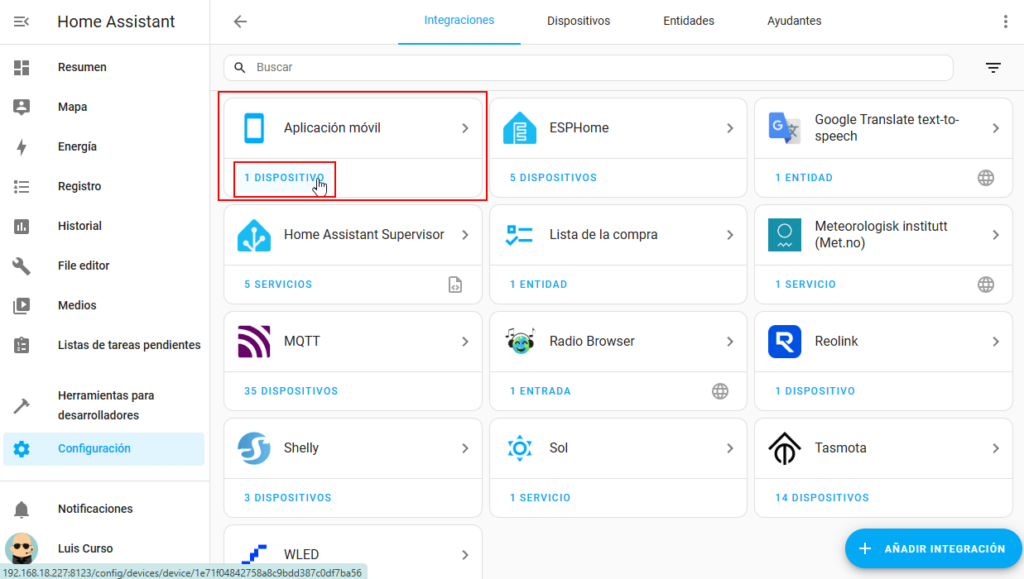Open the 14 dispositivos link under Tasmota
1024x579 pixels.
[821, 498]
